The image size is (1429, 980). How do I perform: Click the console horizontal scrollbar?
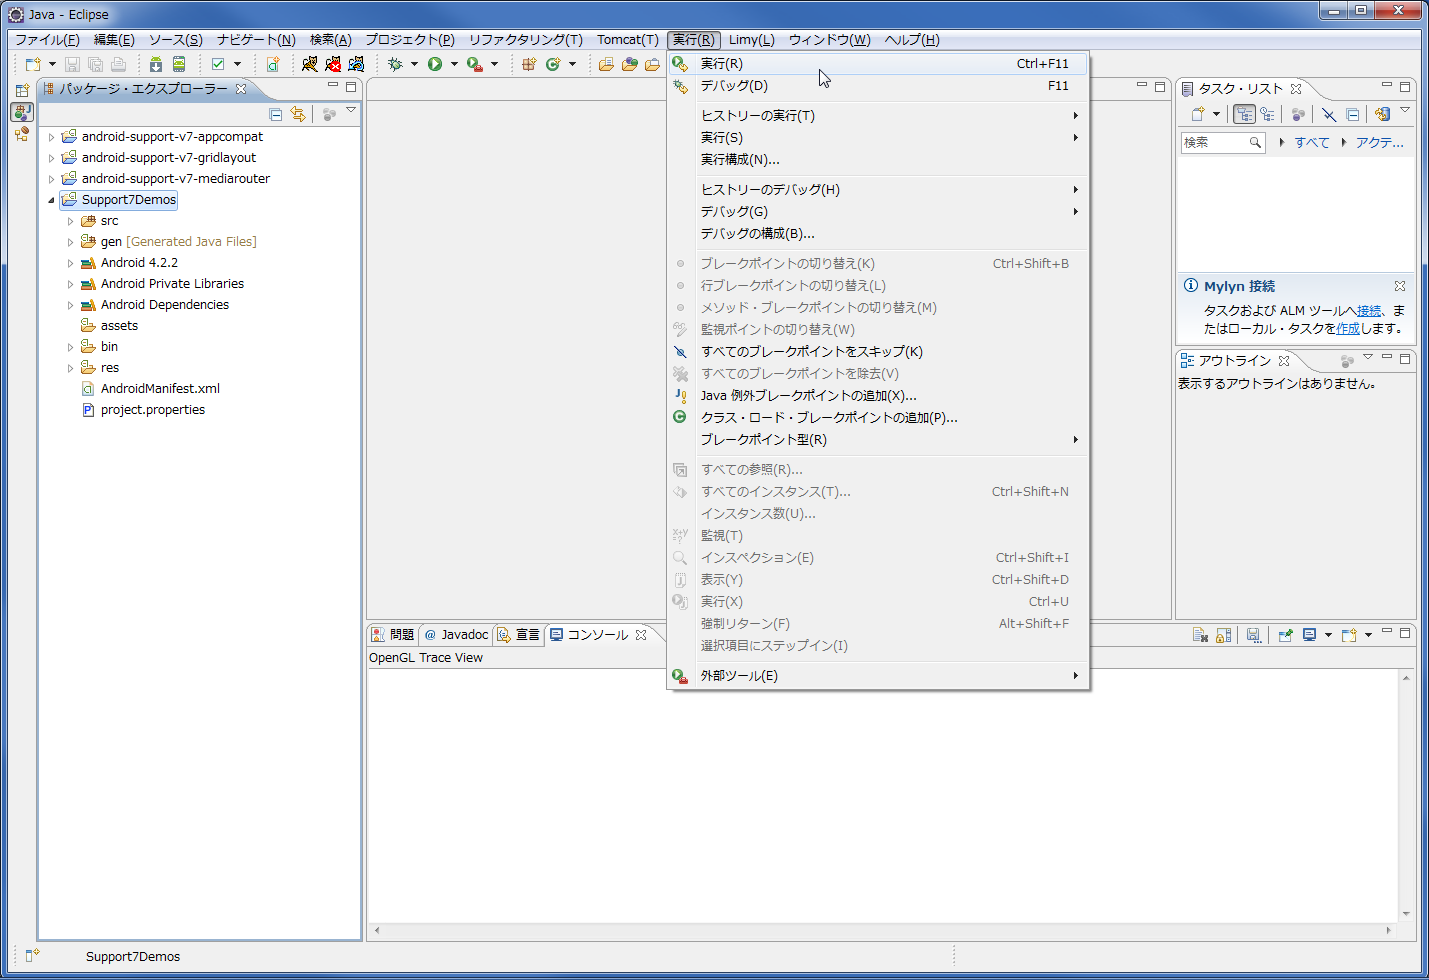click(x=882, y=930)
